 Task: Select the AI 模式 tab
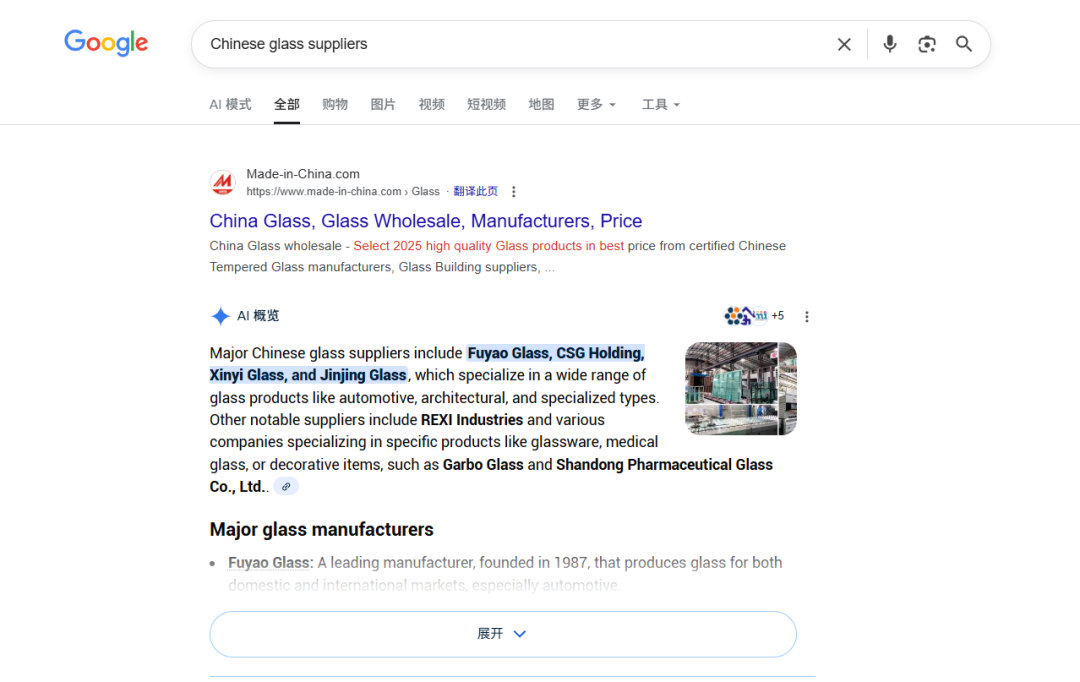[x=230, y=105]
